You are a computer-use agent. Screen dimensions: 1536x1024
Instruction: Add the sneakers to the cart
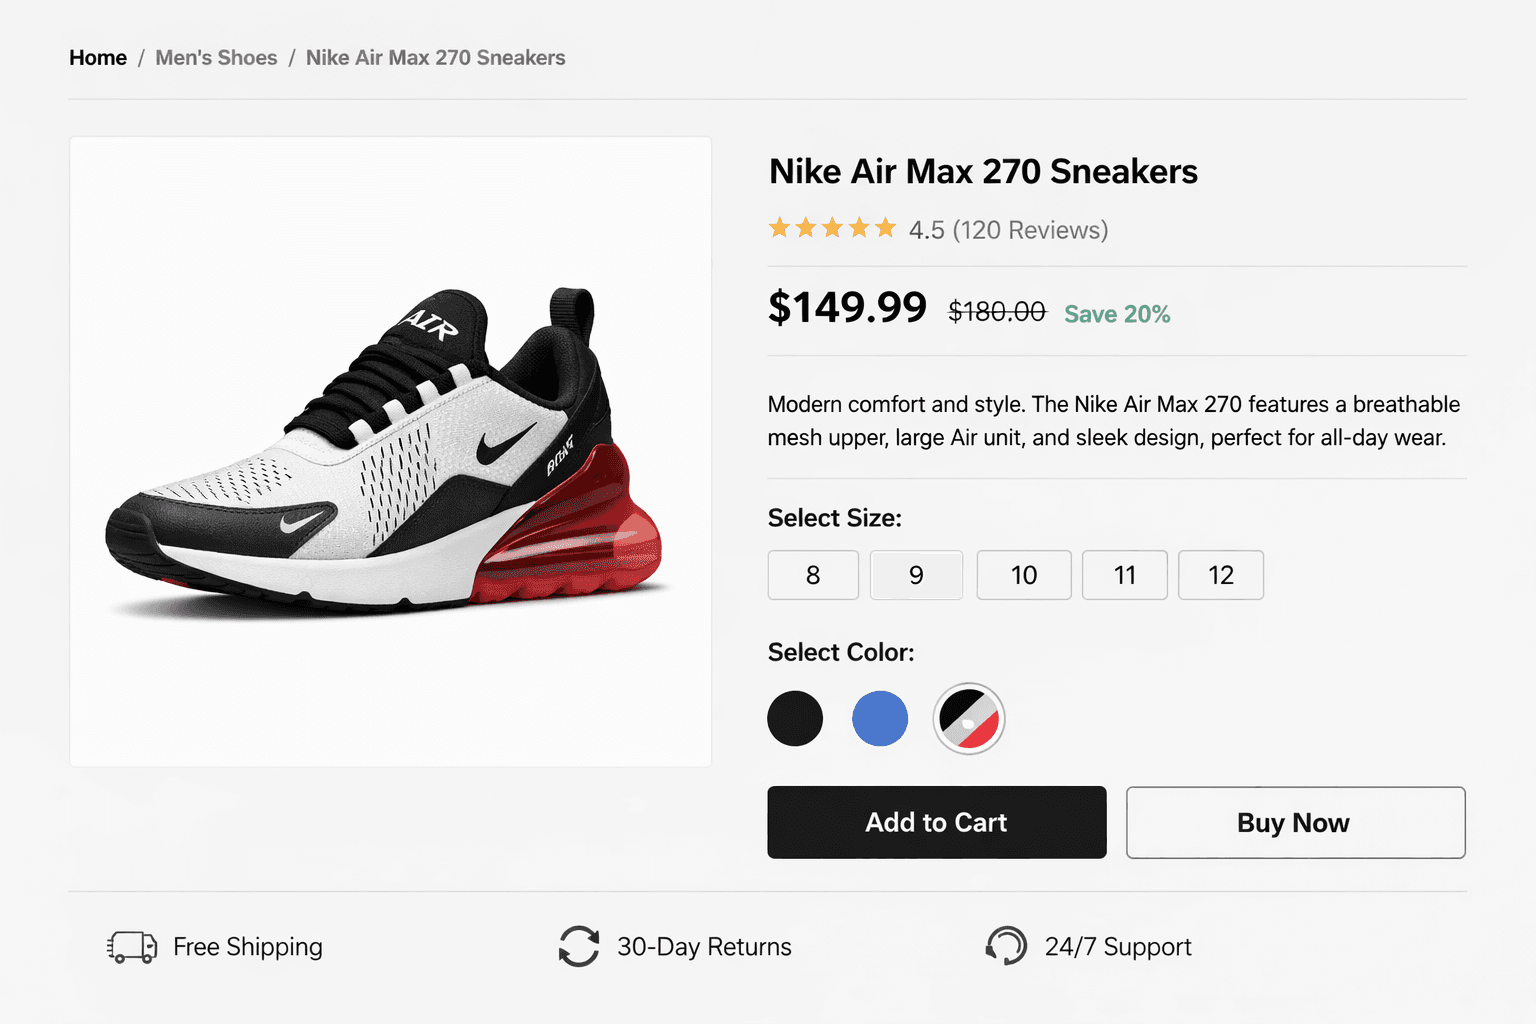(x=936, y=822)
